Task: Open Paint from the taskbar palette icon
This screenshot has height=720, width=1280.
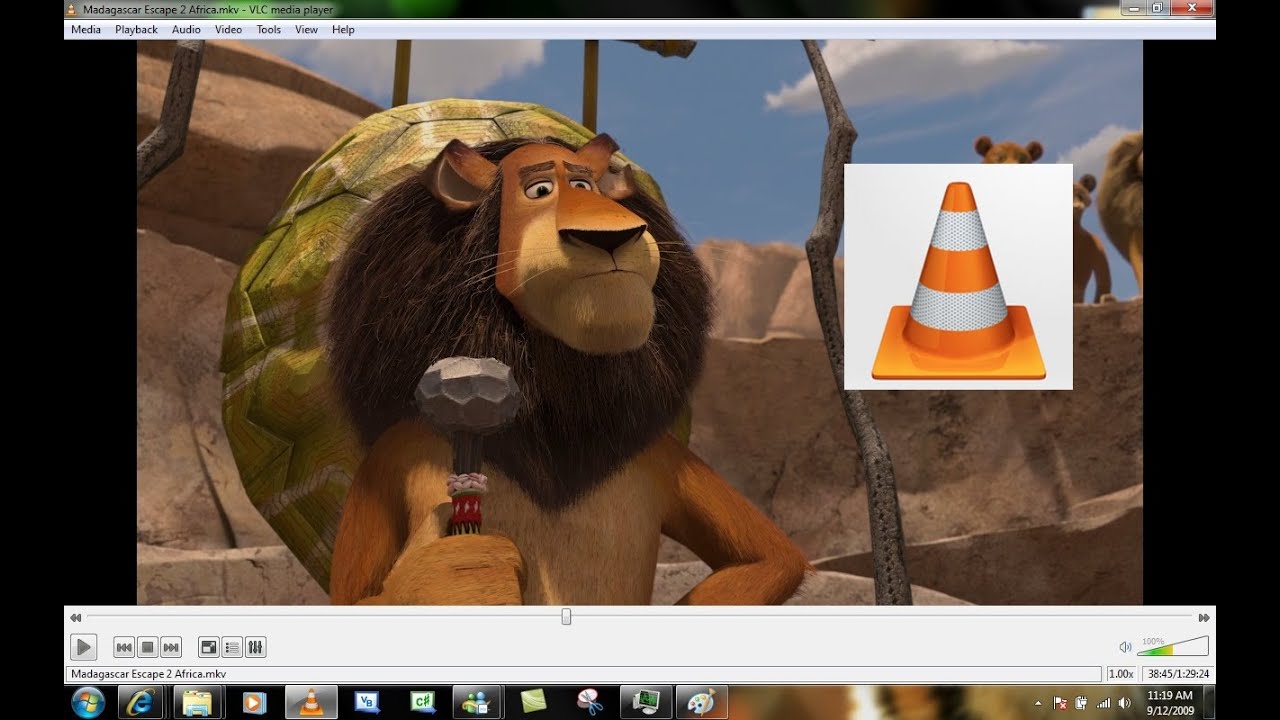Action: (x=701, y=702)
